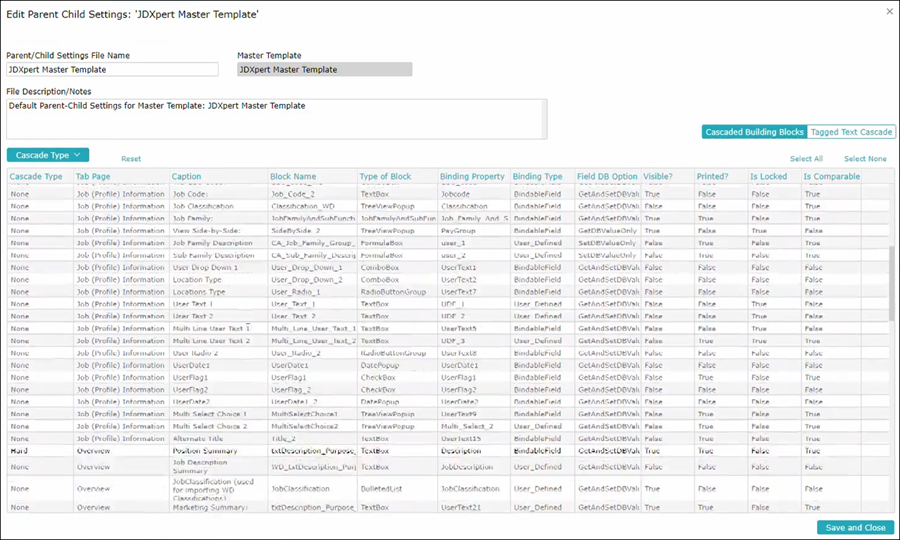Click the File Description/Notes text area
Screen dimensions: 900x540
[277, 119]
